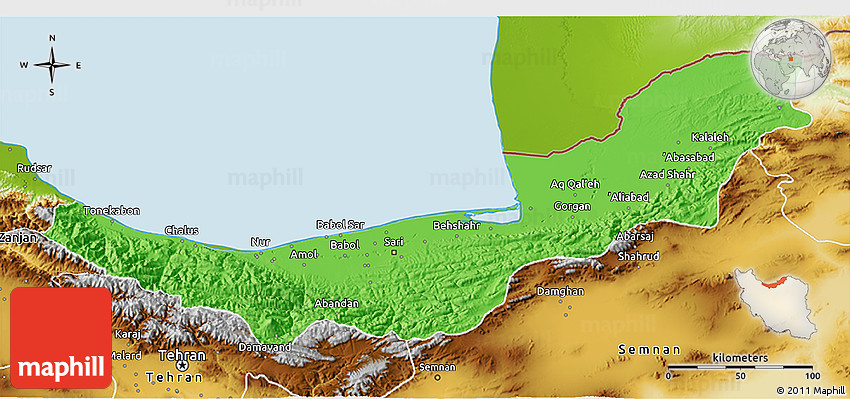Click the Semnan city circle marker
The height and width of the screenshot is (399, 850).
click(x=438, y=377)
